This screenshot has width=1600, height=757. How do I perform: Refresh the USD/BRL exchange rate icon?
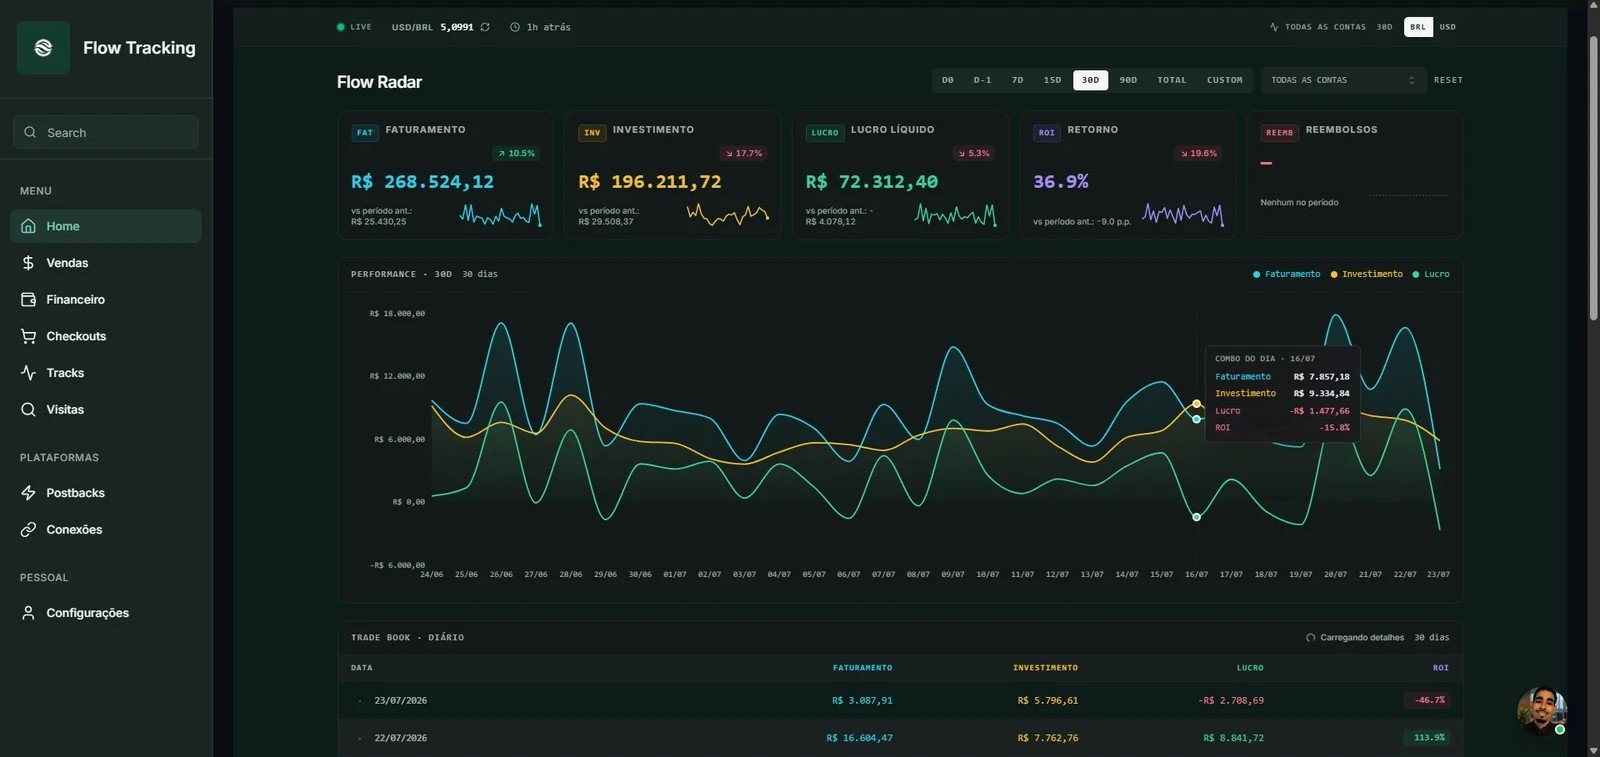tap(485, 27)
